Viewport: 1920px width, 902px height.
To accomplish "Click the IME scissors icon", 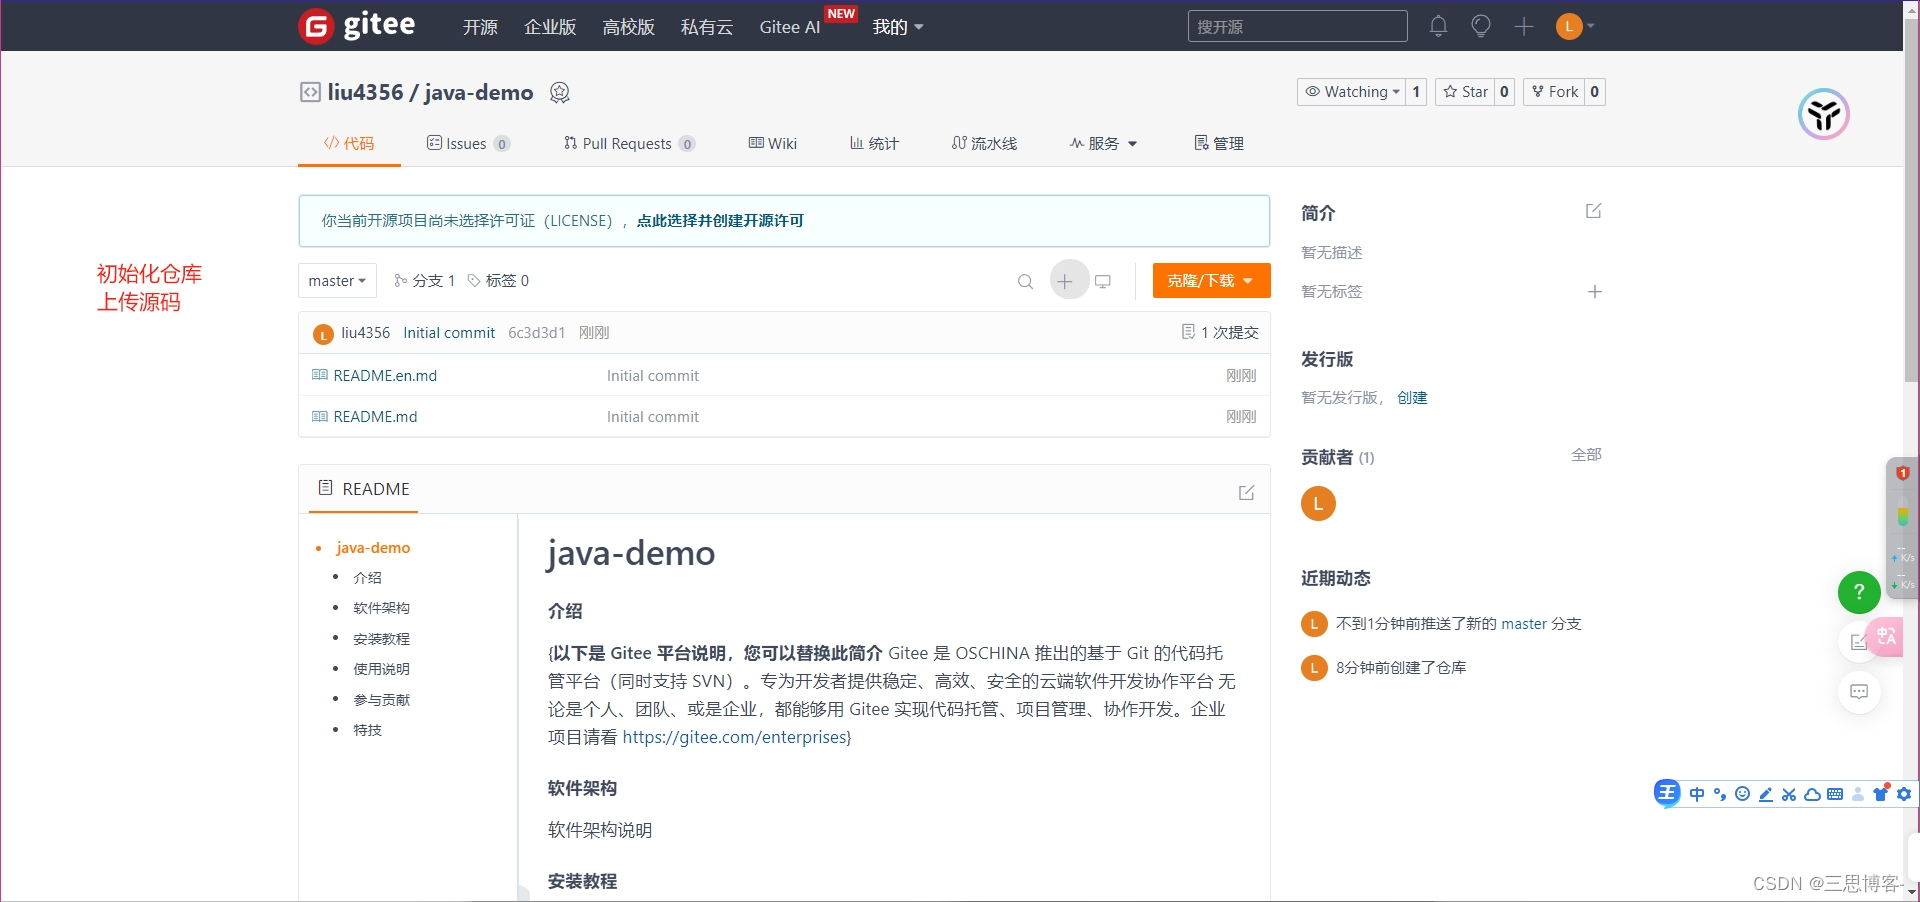I will tap(1789, 794).
